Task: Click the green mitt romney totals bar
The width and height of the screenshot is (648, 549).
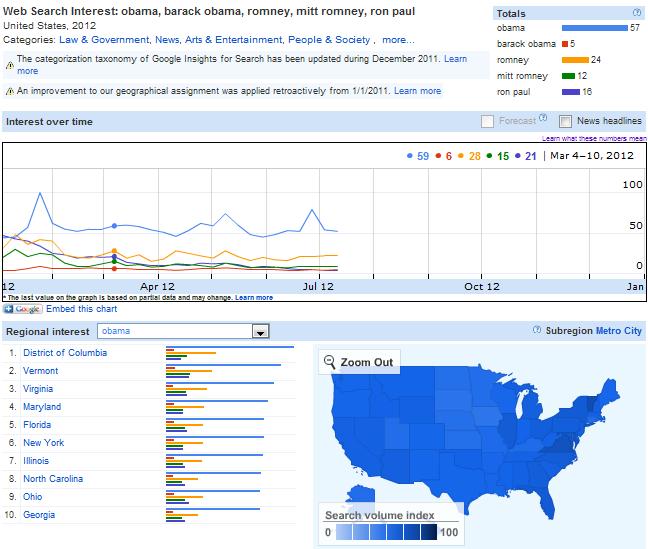Action: coord(569,76)
